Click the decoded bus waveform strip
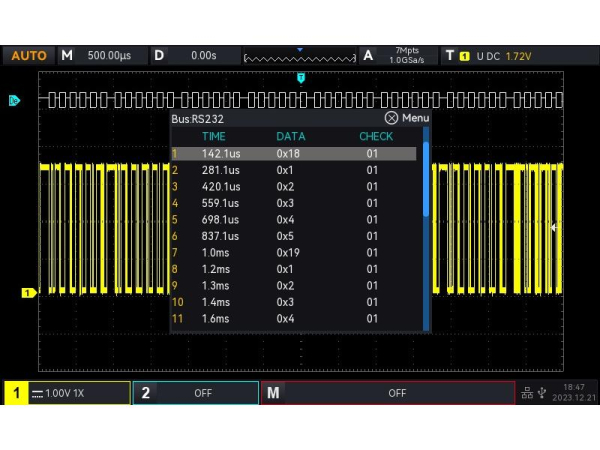600x450 pixels. click(x=301, y=100)
